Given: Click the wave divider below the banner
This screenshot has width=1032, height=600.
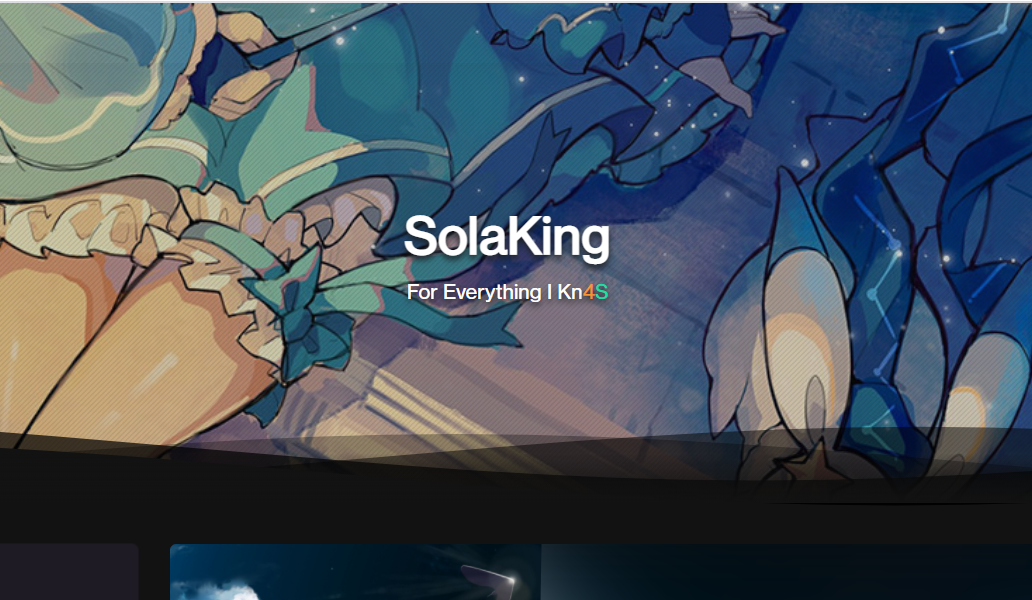Looking at the screenshot, I should click(x=516, y=466).
